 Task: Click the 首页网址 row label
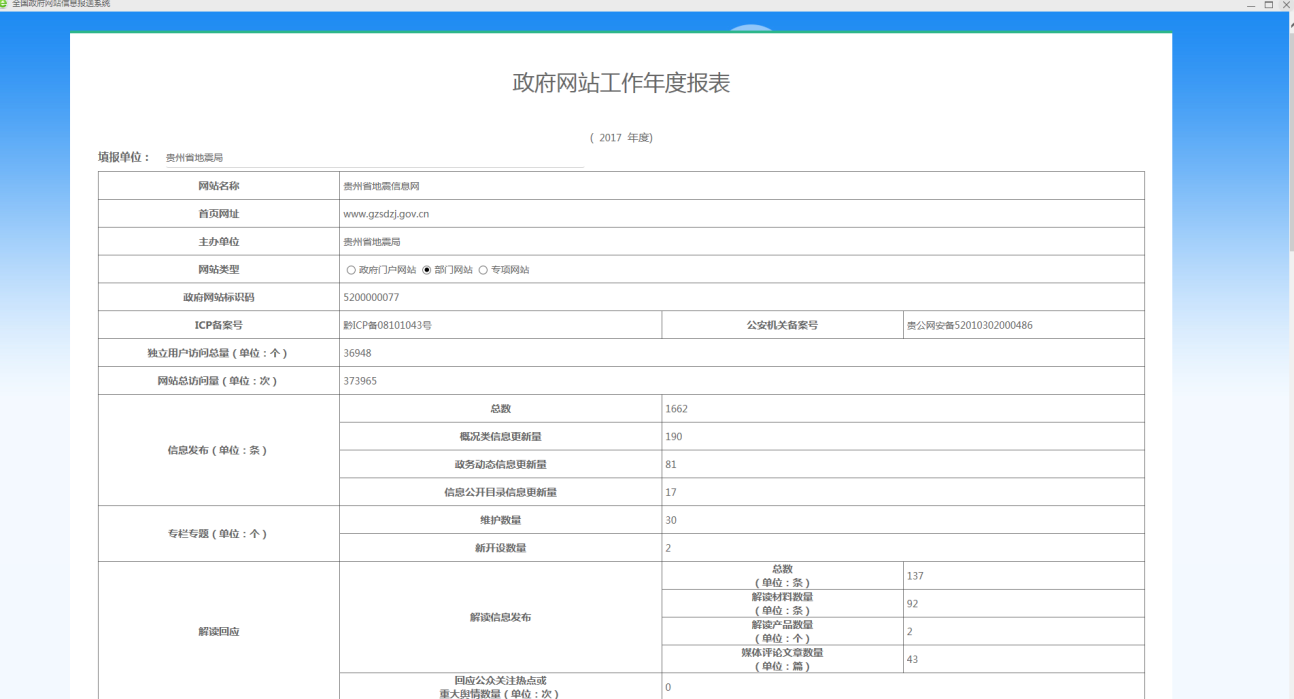219,214
